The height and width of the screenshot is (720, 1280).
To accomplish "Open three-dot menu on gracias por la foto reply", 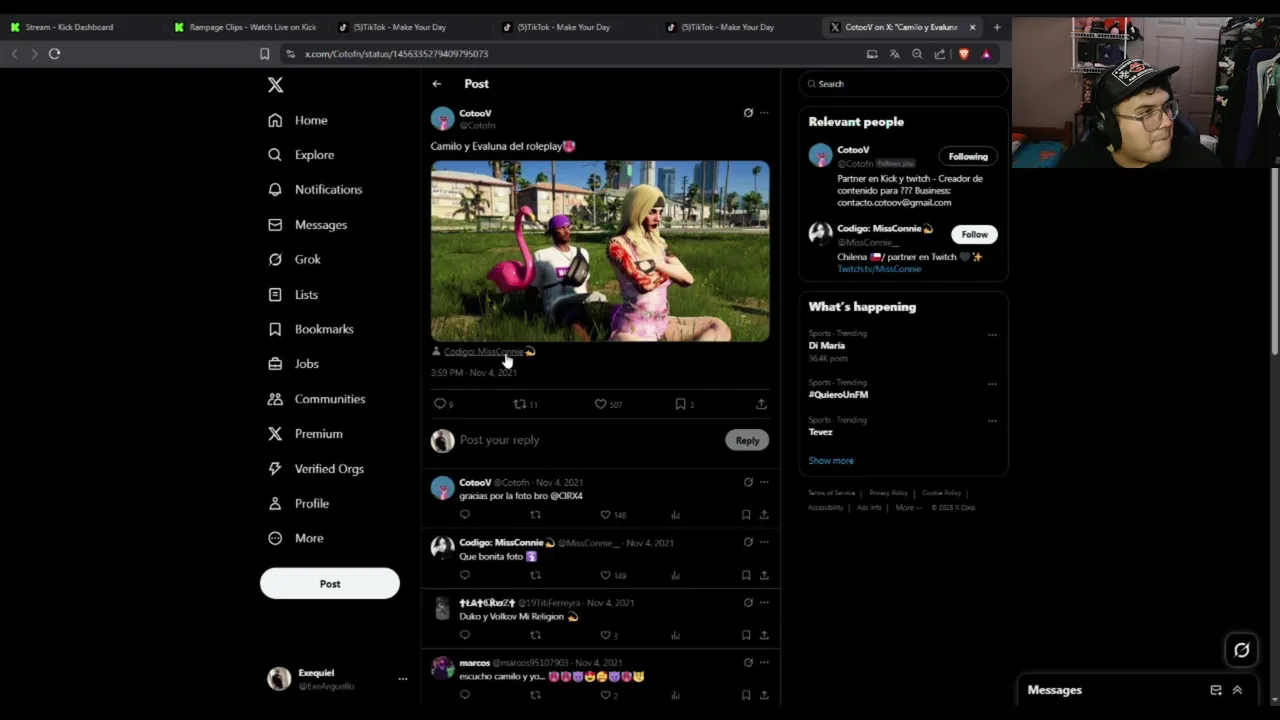I will pyautogui.click(x=764, y=482).
